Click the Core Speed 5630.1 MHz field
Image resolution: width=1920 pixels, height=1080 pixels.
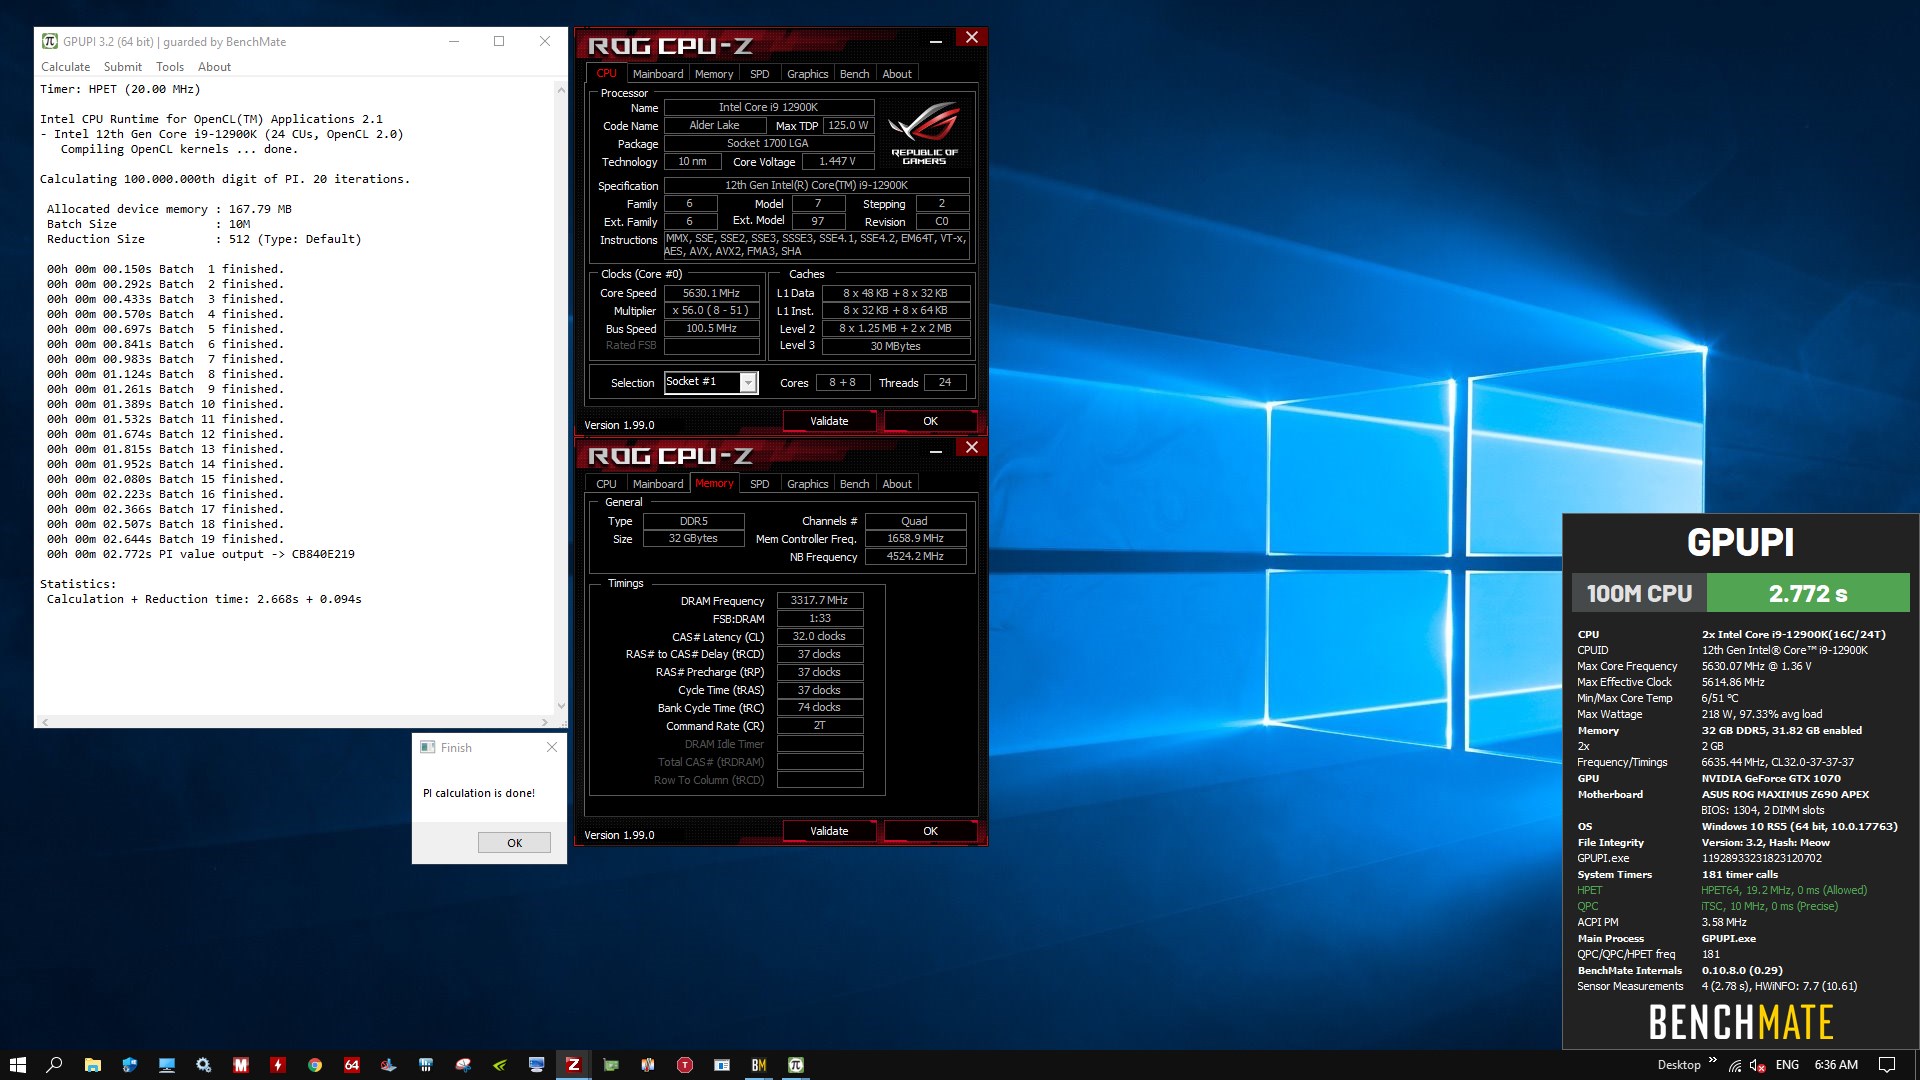(x=711, y=293)
